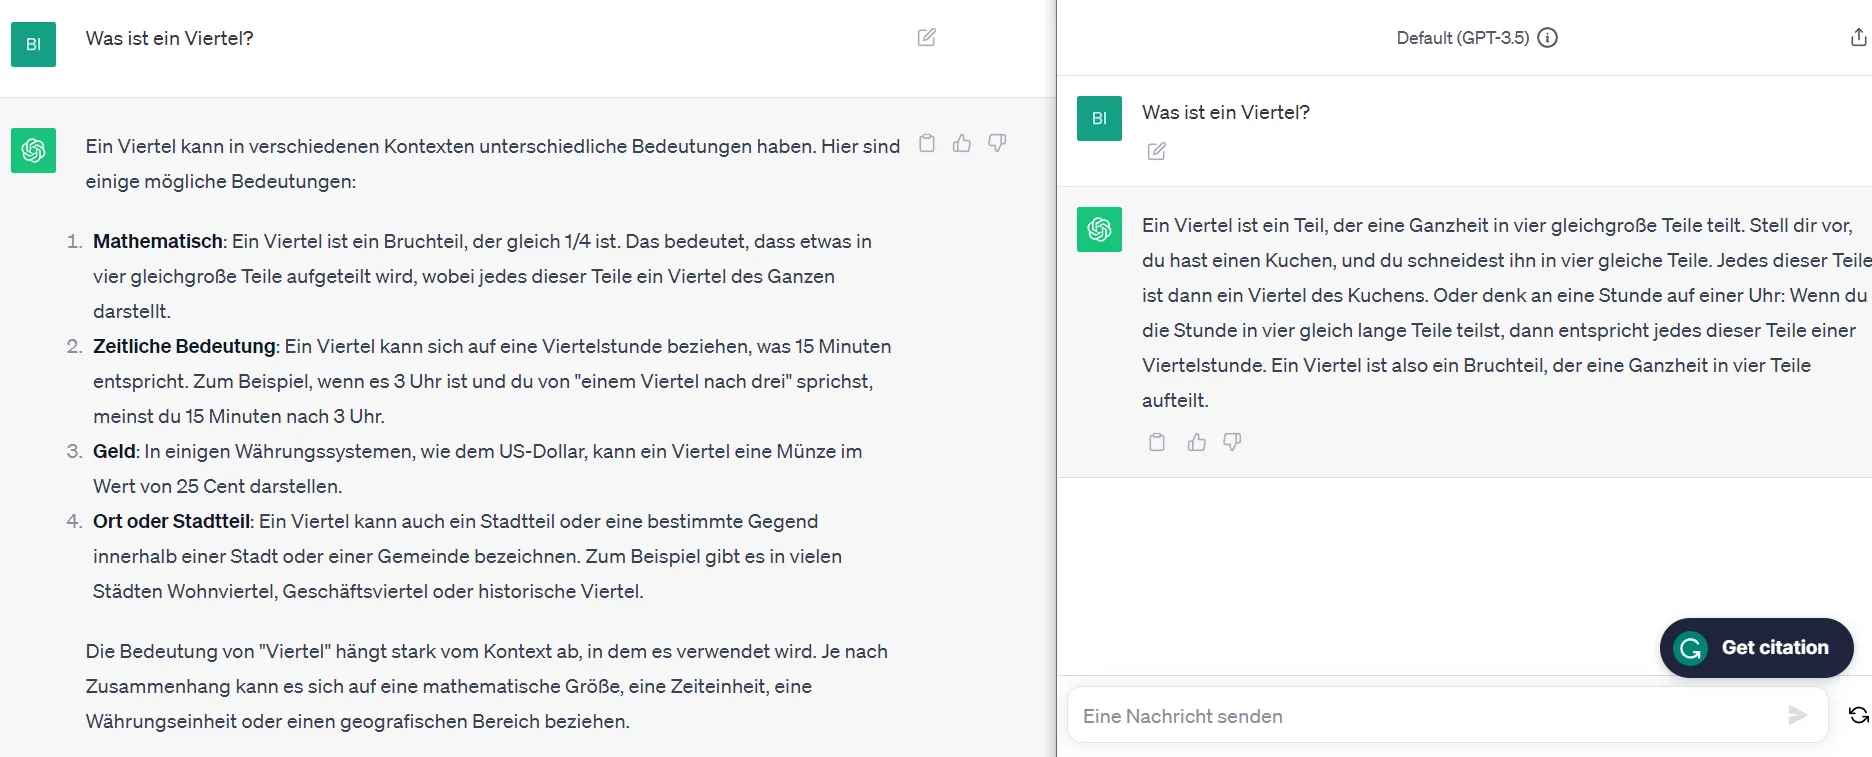Image resolution: width=1872 pixels, height=757 pixels.
Task: Click the ChatGPT logo avatar in right response
Action: [x=1099, y=229]
